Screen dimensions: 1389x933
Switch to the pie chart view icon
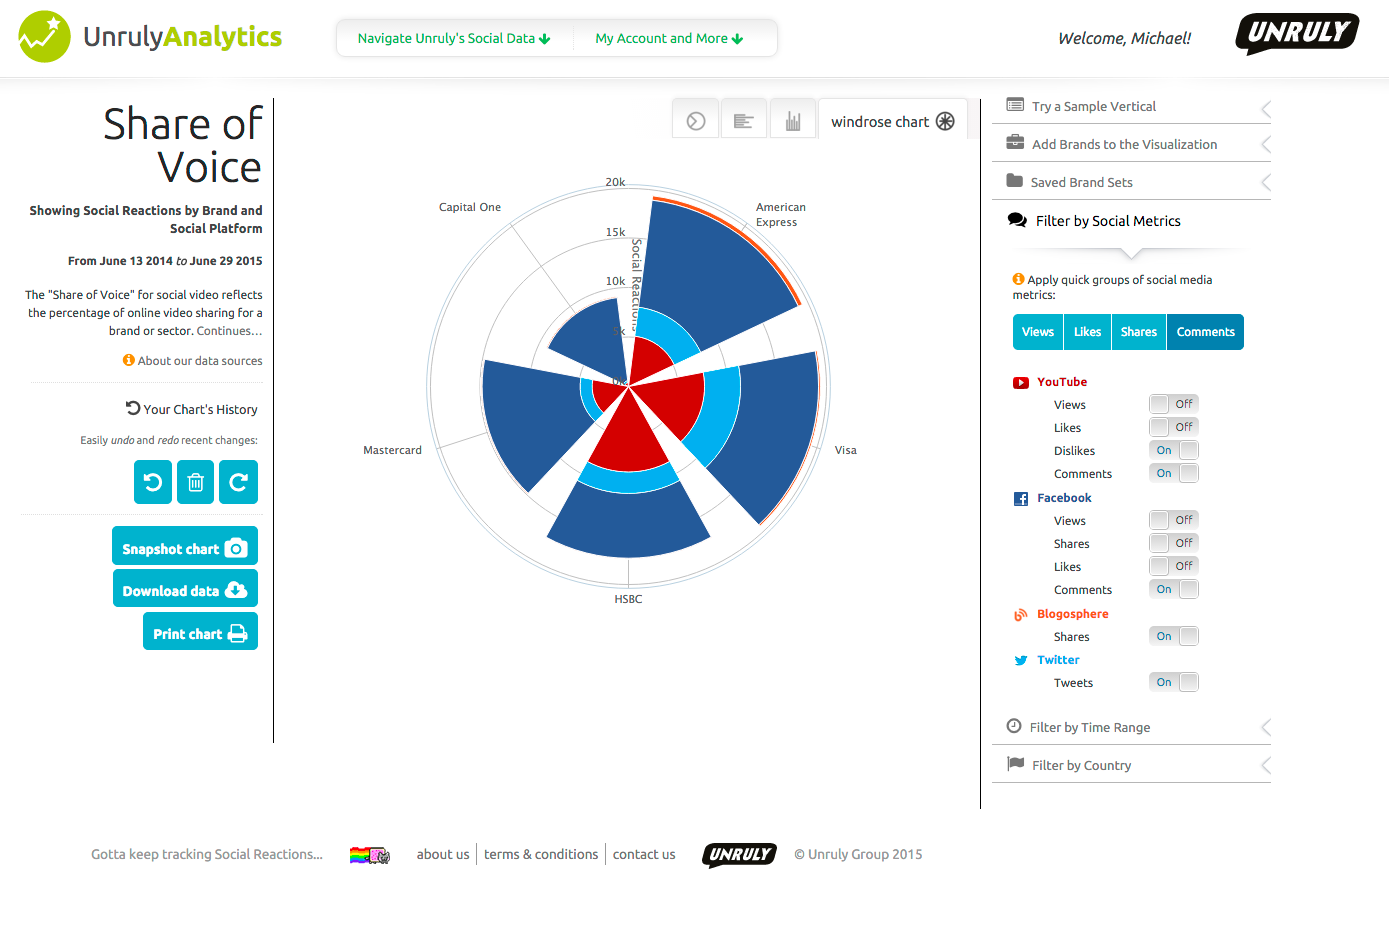(x=696, y=121)
